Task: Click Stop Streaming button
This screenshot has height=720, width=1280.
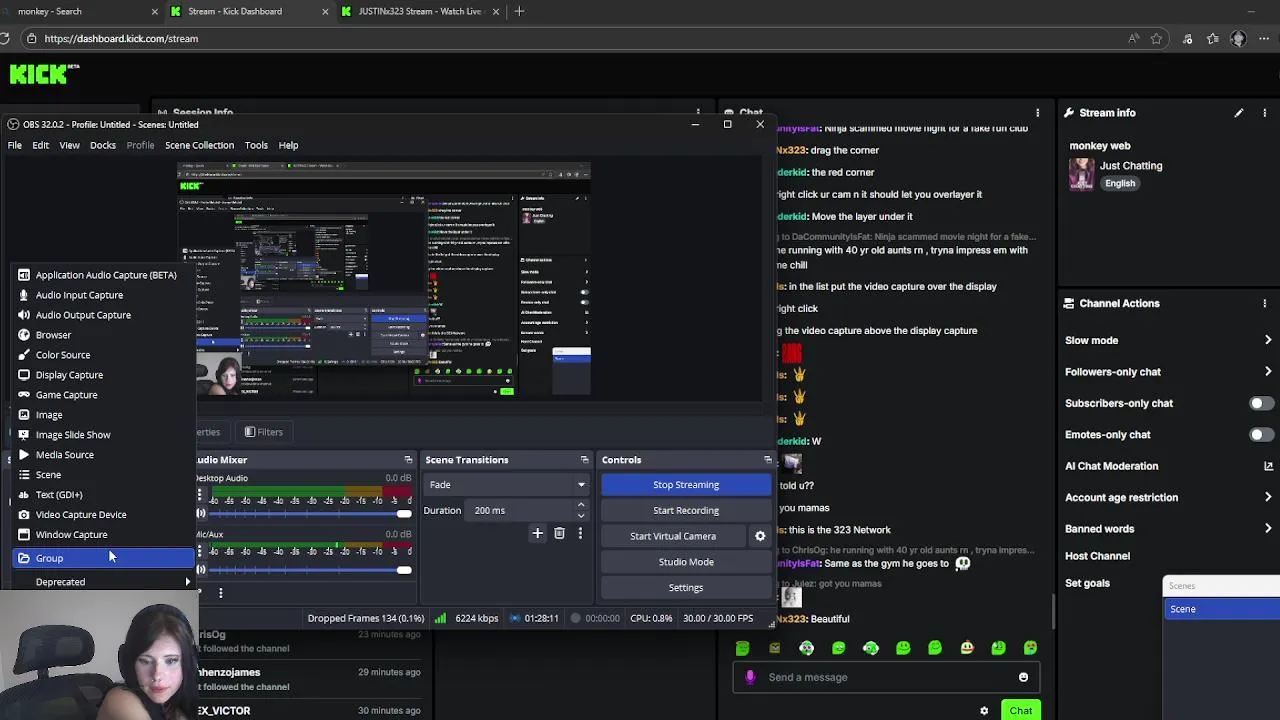Action: [686, 485]
